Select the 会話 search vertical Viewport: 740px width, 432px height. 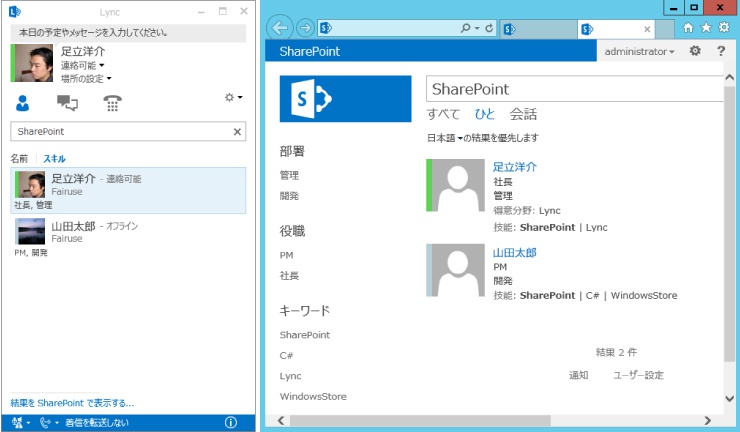click(523, 114)
